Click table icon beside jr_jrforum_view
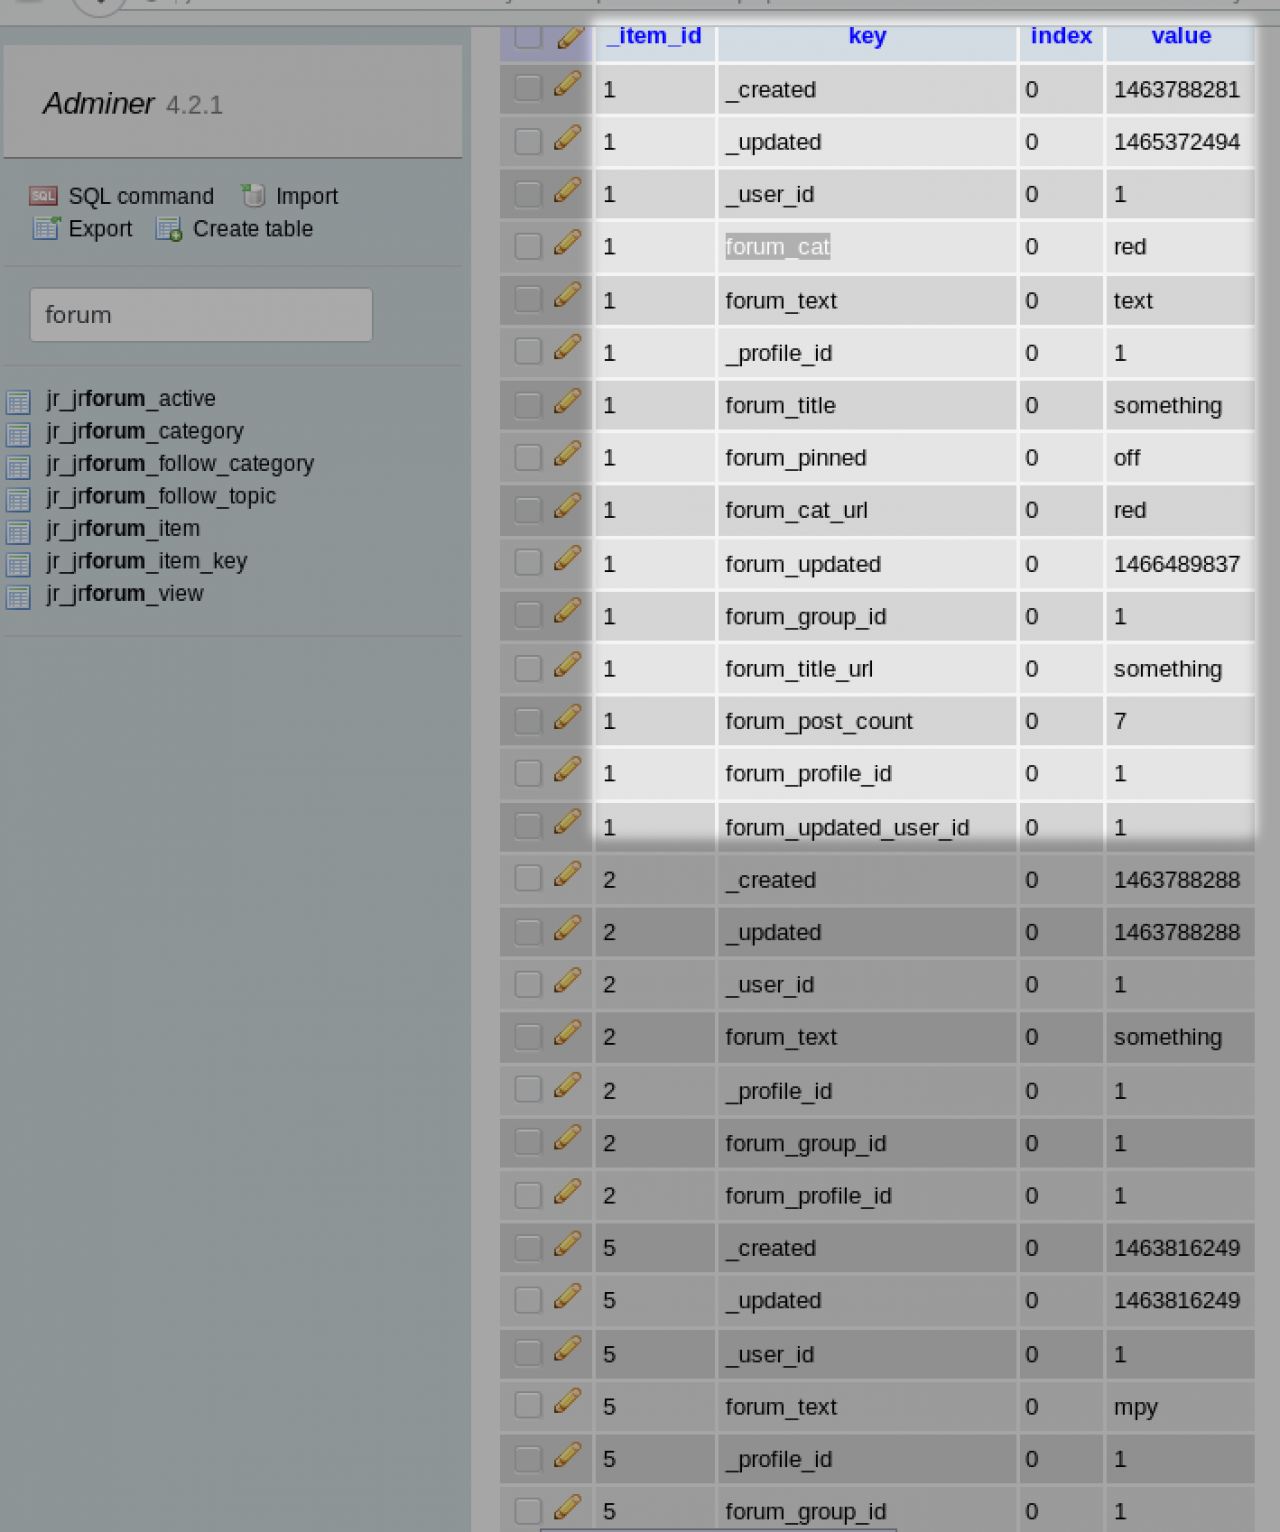This screenshot has height=1532, width=1280. pos(18,597)
